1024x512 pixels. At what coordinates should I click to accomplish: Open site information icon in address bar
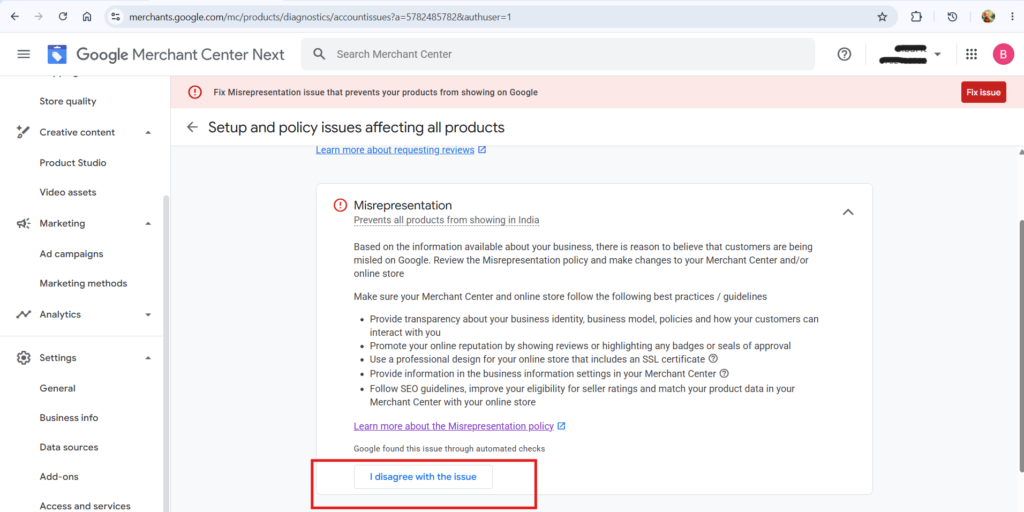click(x=116, y=17)
